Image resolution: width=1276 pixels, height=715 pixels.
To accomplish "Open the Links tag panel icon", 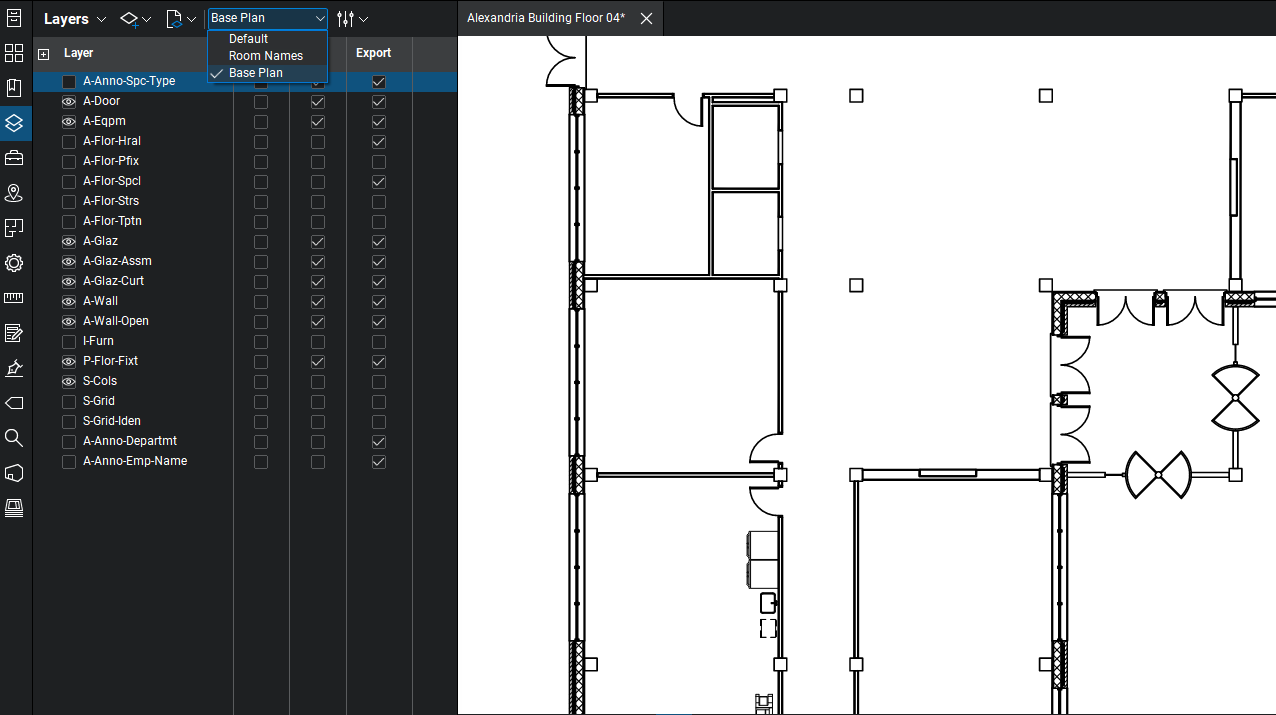I will point(14,403).
